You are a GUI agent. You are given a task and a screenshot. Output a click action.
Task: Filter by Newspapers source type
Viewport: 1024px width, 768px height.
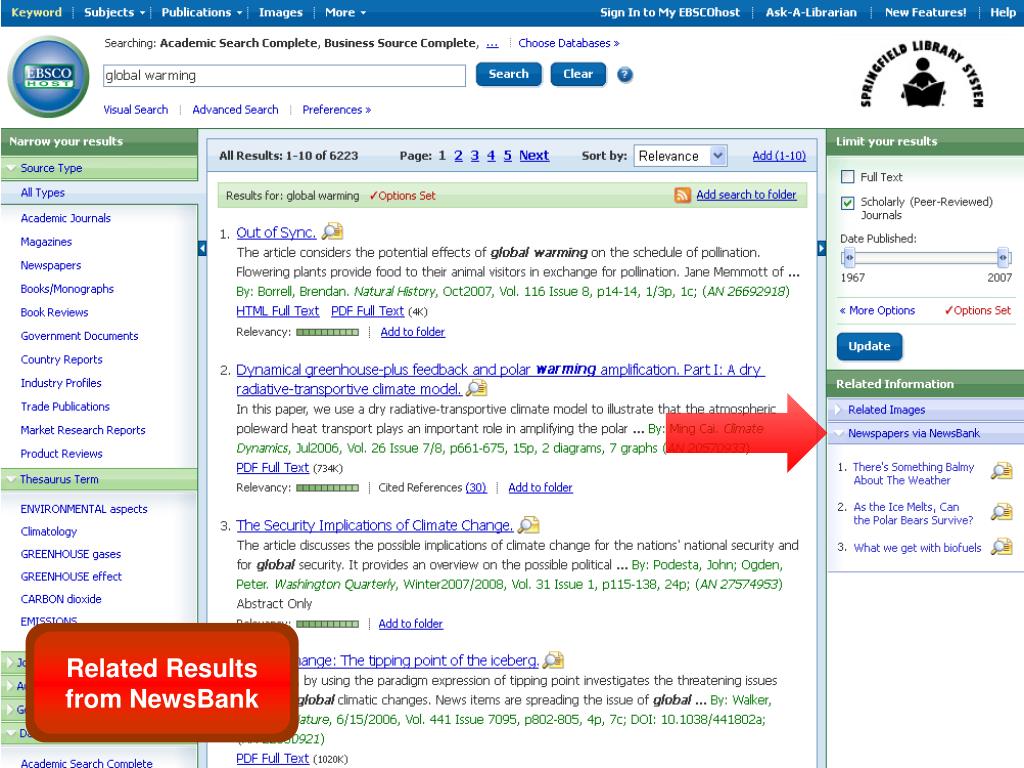pyautogui.click(x=51, y=265)
